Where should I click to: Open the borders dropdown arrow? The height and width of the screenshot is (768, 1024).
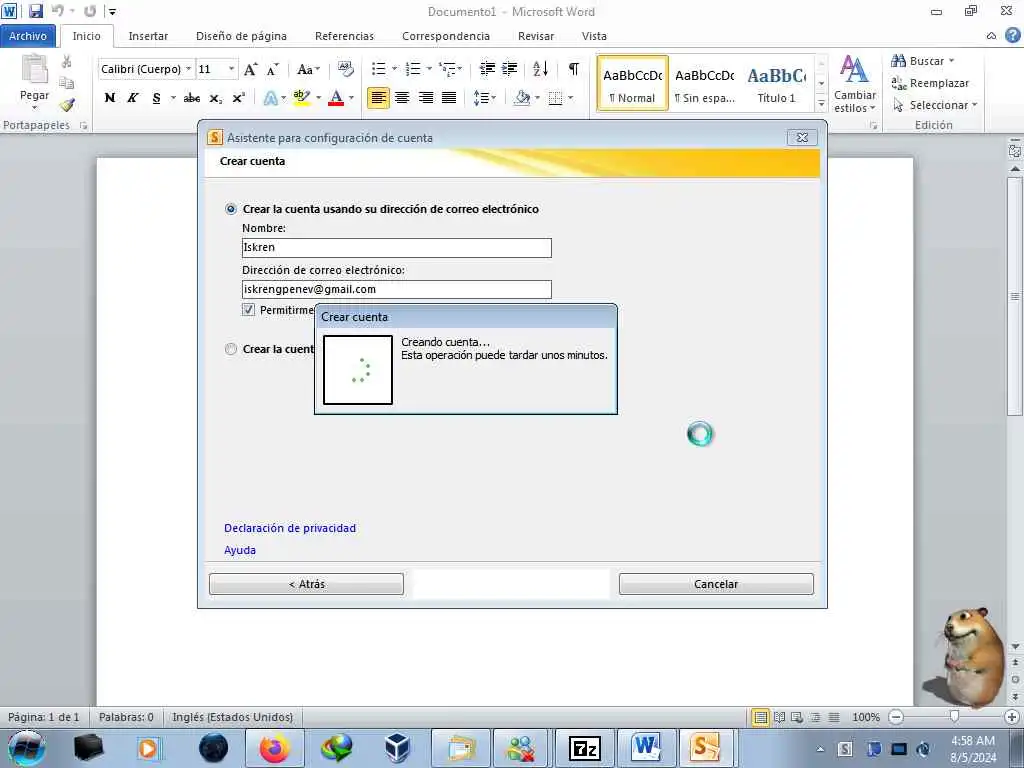pyautogui.click(x=571, y=98)
